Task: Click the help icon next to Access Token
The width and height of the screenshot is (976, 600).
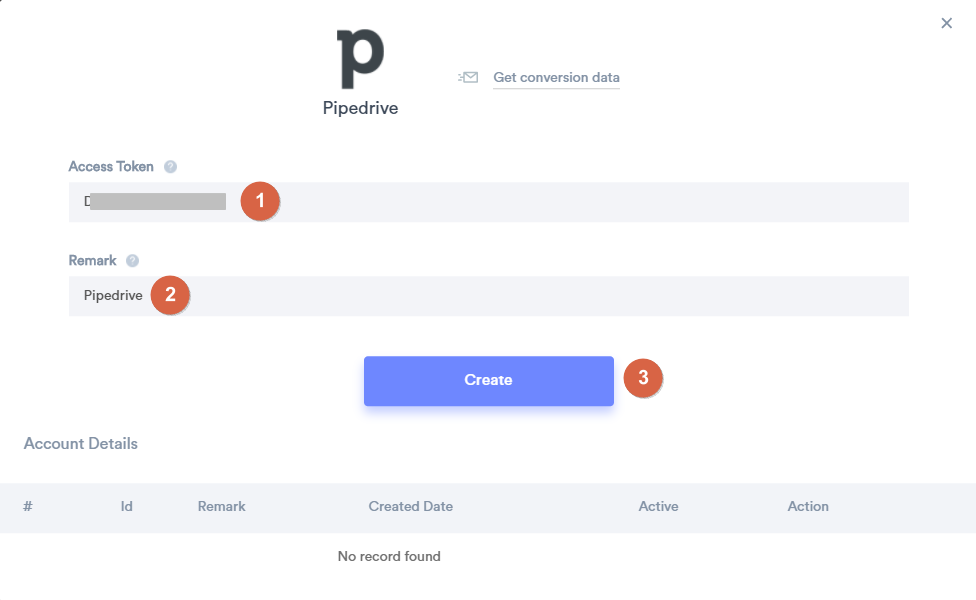Action: tap(170, 167)
